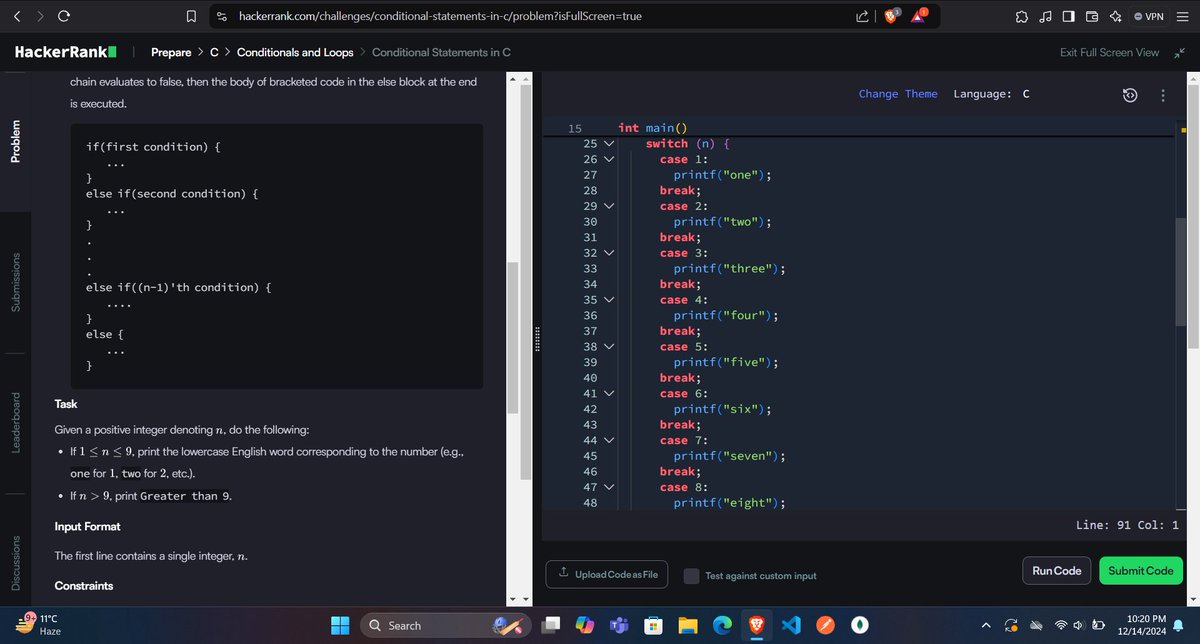Click 'Line: 91 Col: 1' status text
The height and width of the screenshot is (644, 1200).
[1128, 524]
